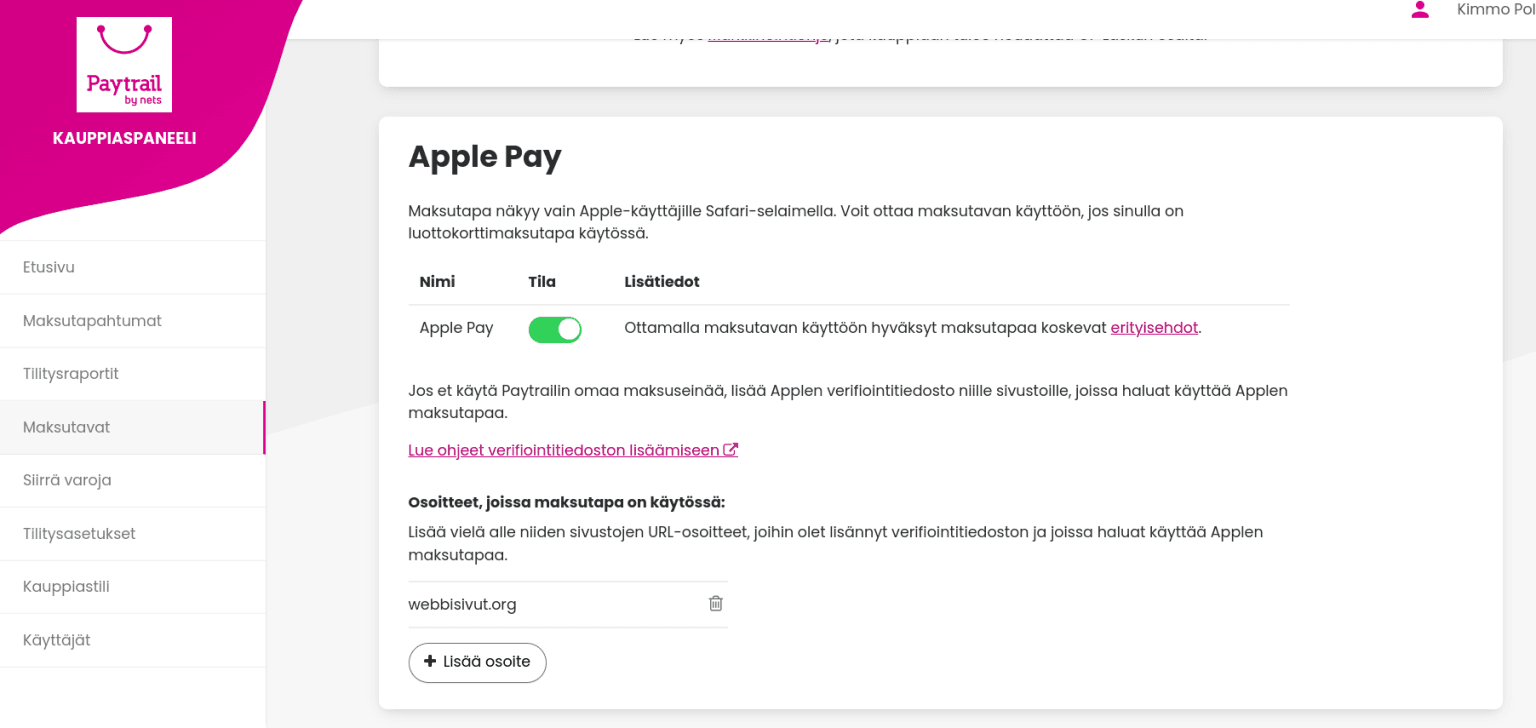
Task: Enable the Apple Pay payment method toggle
Action: point(554,329)
